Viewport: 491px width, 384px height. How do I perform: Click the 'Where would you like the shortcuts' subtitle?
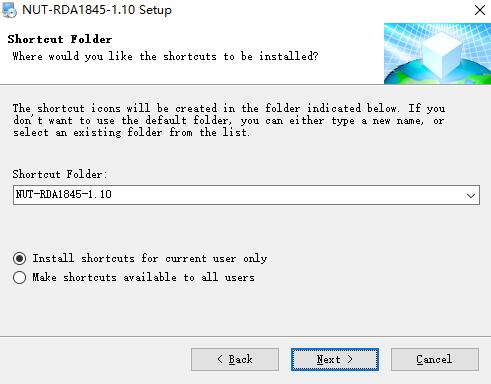(166, 56)
